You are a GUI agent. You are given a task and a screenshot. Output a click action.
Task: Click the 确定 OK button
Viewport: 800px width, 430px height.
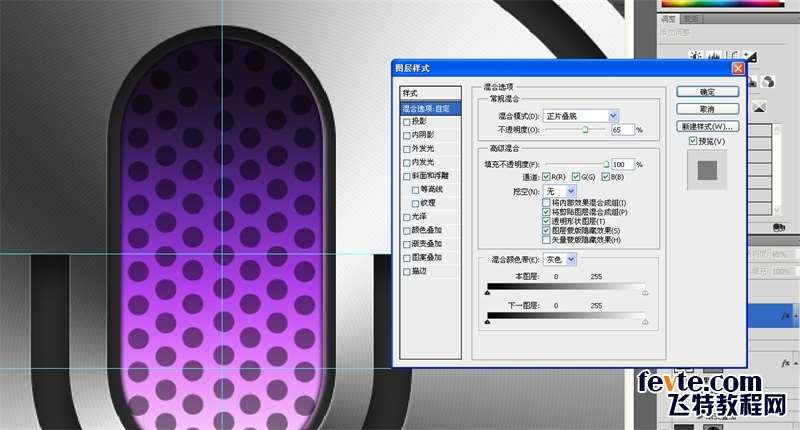coord(708,92)
